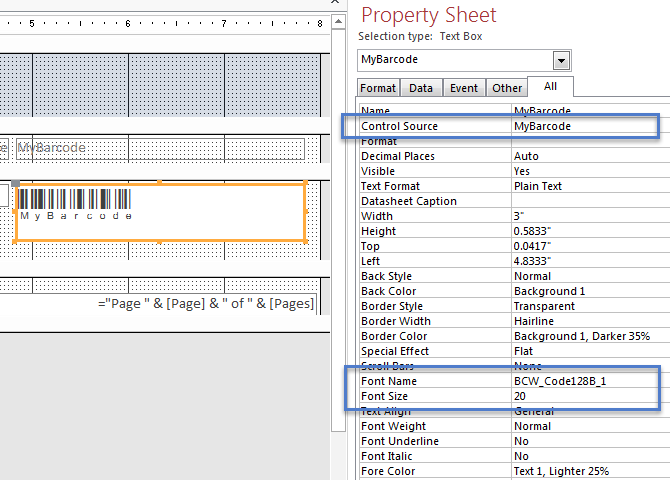Select the page number expression text box

click(x=206, y=303)
